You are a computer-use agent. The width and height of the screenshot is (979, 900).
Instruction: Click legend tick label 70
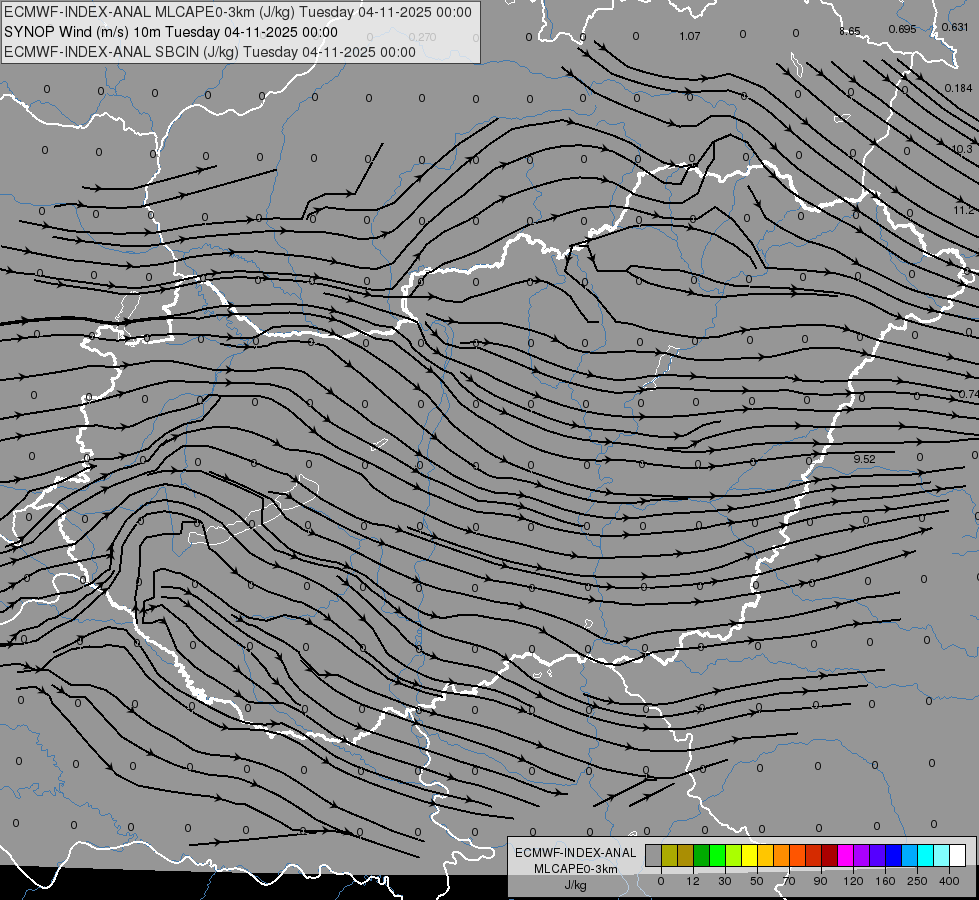point(789,881)
